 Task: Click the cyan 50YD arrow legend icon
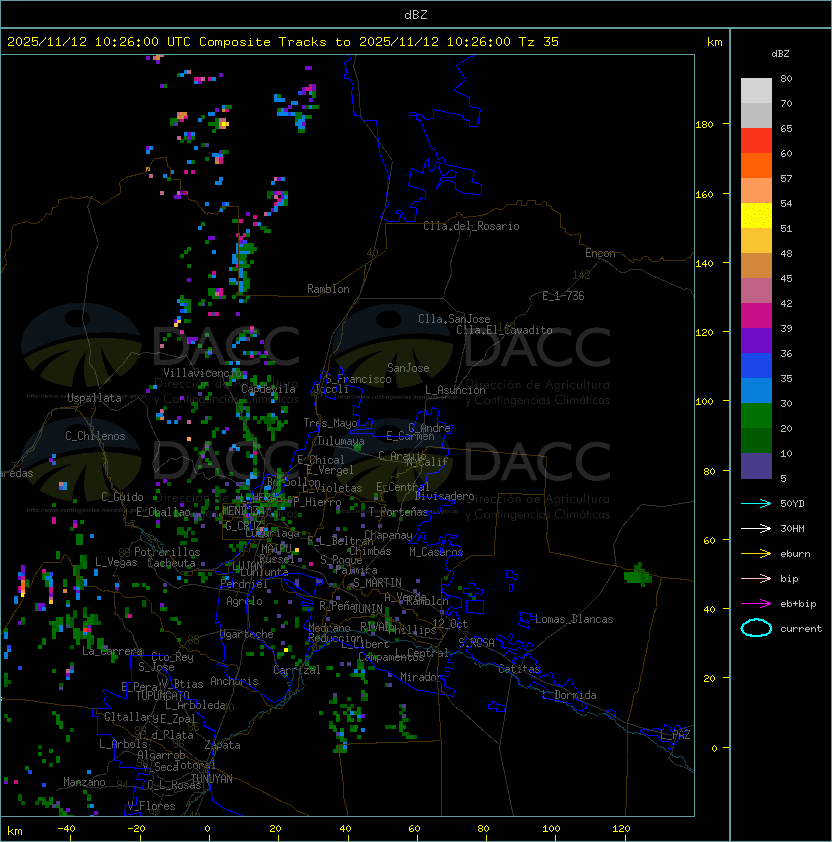point(756,504)
